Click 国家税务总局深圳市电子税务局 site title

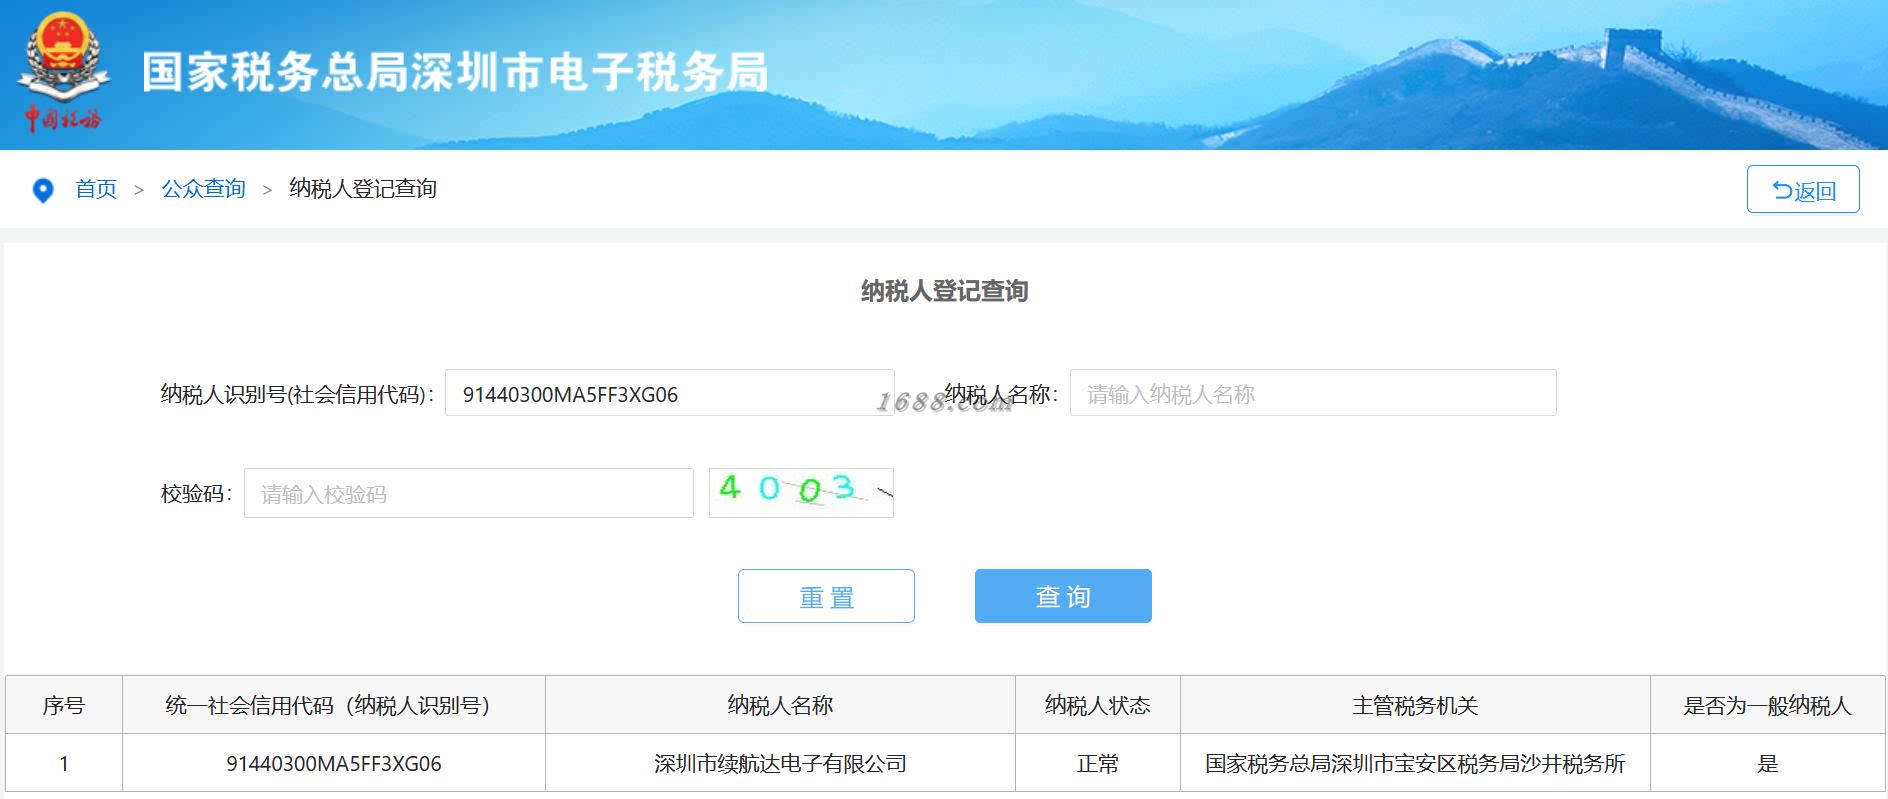click(x=455, y=72)
